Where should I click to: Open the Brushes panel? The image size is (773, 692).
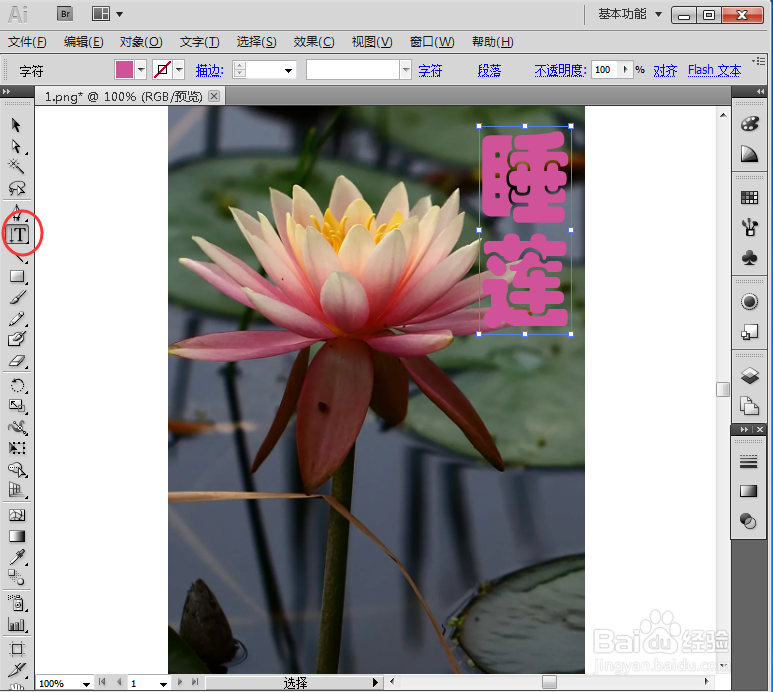749,227
